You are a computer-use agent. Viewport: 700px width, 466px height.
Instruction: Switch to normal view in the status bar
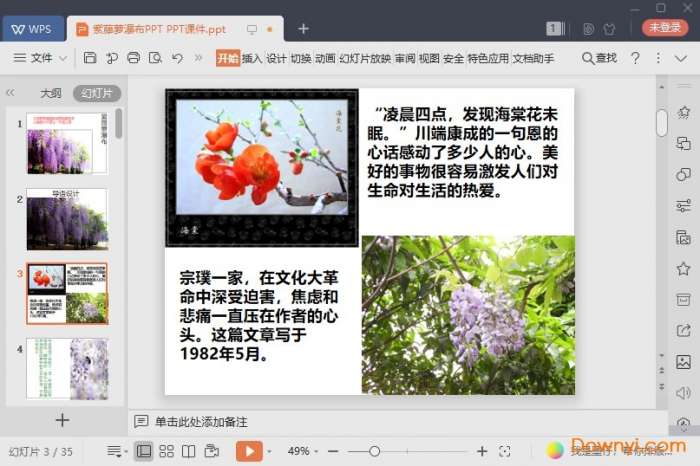click(x=144, y=451)
